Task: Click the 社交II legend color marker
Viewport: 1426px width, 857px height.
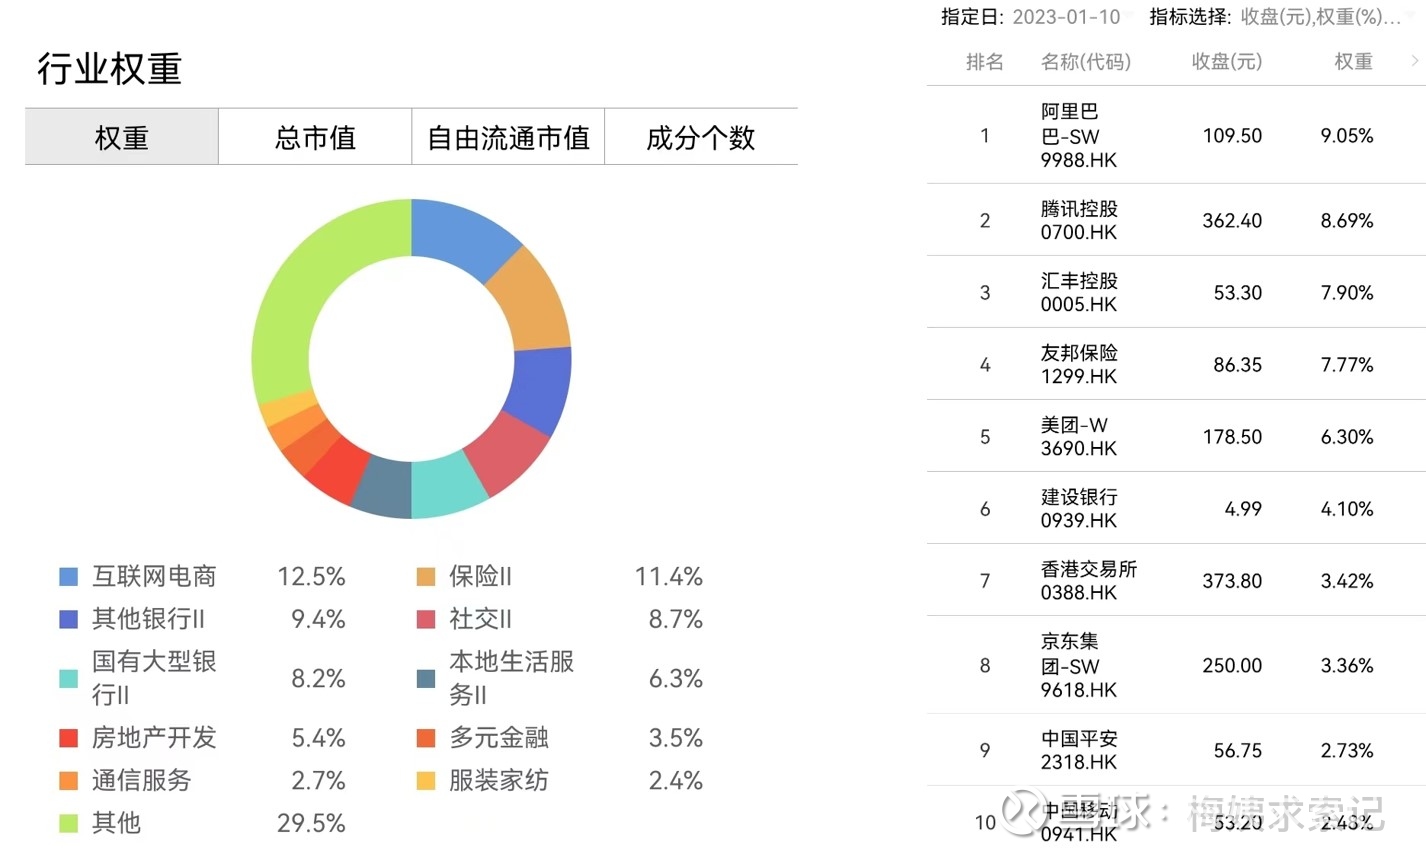Action: (x=425, y=619)
